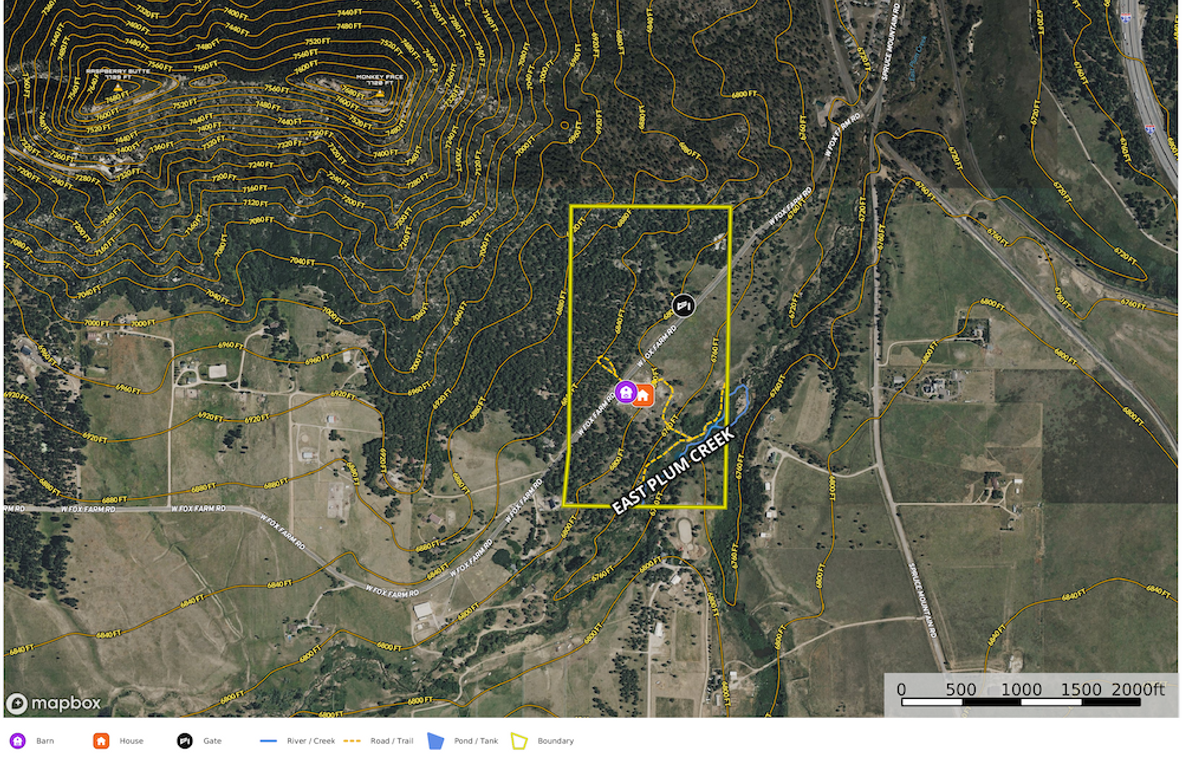Click the black Gate marker near W Fox Farm Rd
The height and width of the screenshot is (772, 1182).
tap(684, 304)
